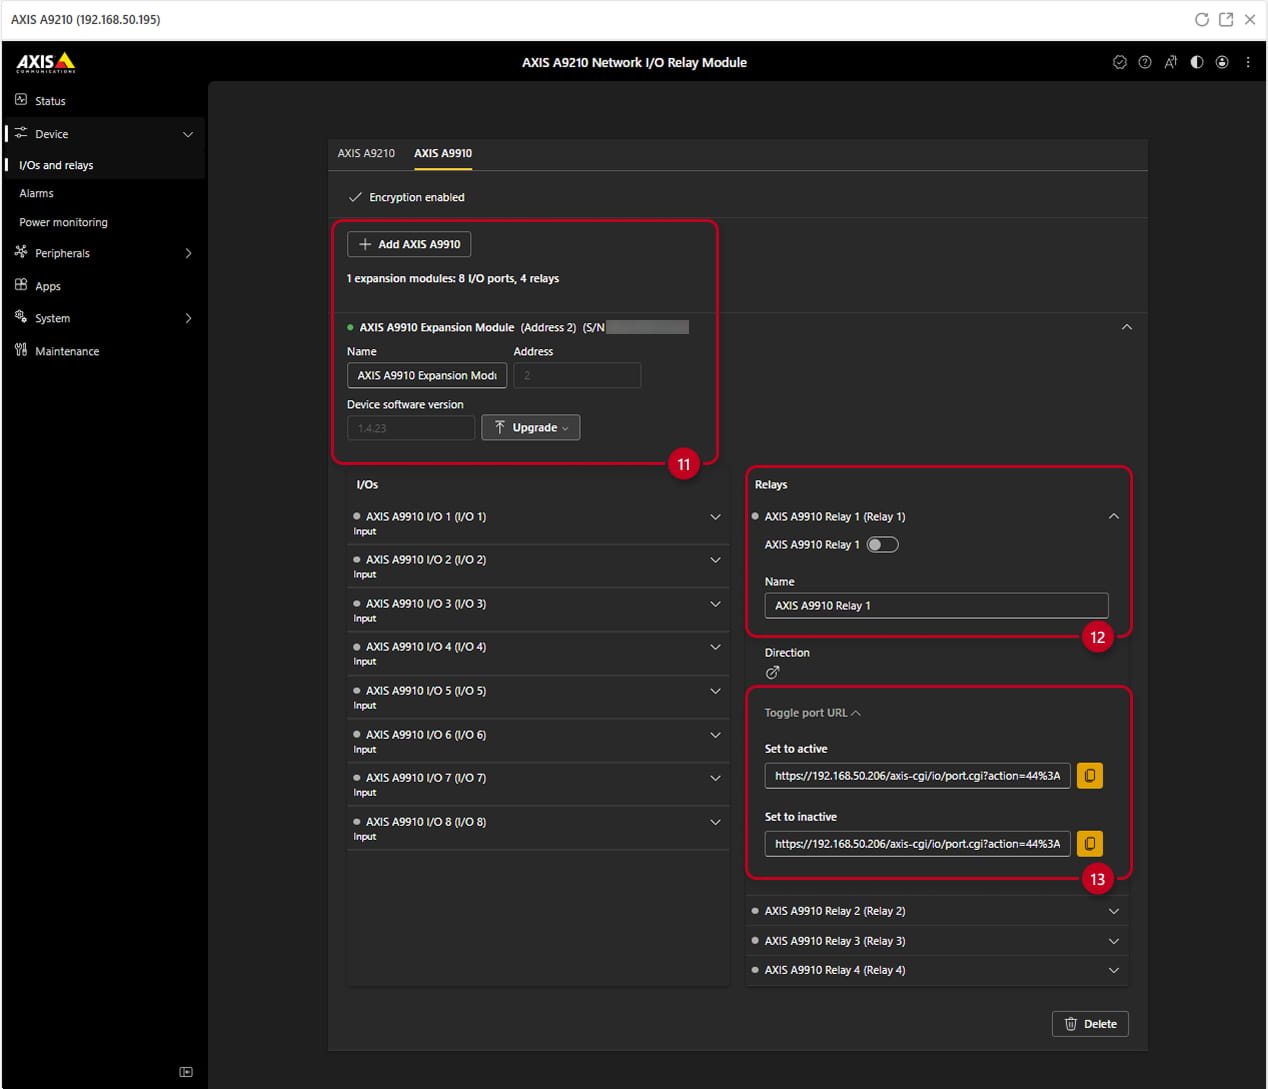Copy the Set to inactive URL
Screen dimensions: 1268x1089
1090,844
